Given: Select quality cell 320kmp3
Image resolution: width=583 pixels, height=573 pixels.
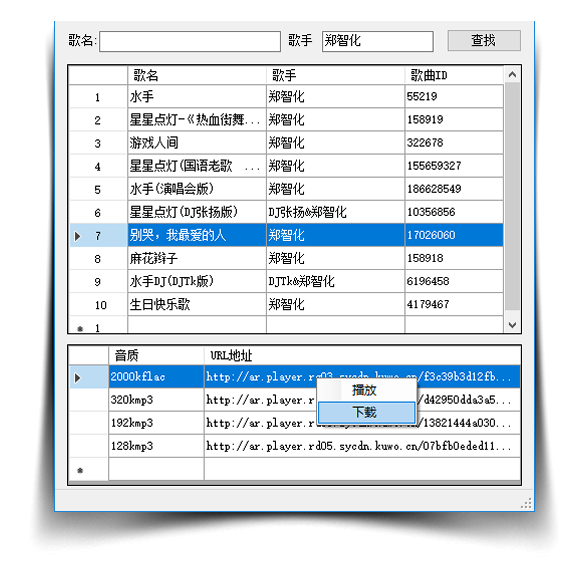Looking at the screenshot, I should coord(156,400).
